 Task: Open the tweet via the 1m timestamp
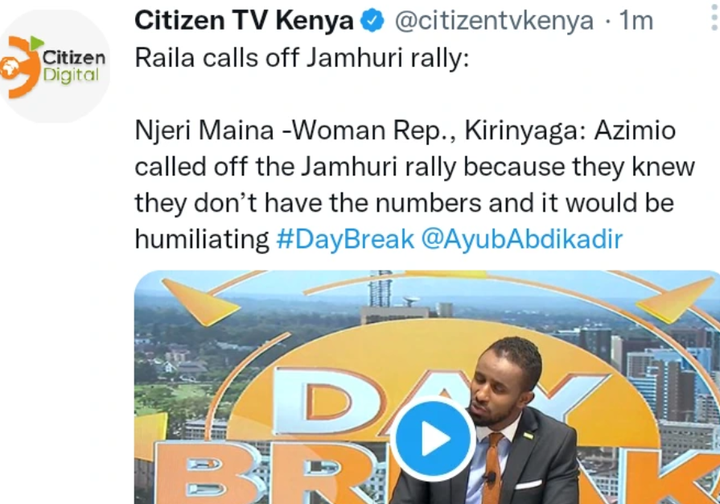[x=636, y=21]
